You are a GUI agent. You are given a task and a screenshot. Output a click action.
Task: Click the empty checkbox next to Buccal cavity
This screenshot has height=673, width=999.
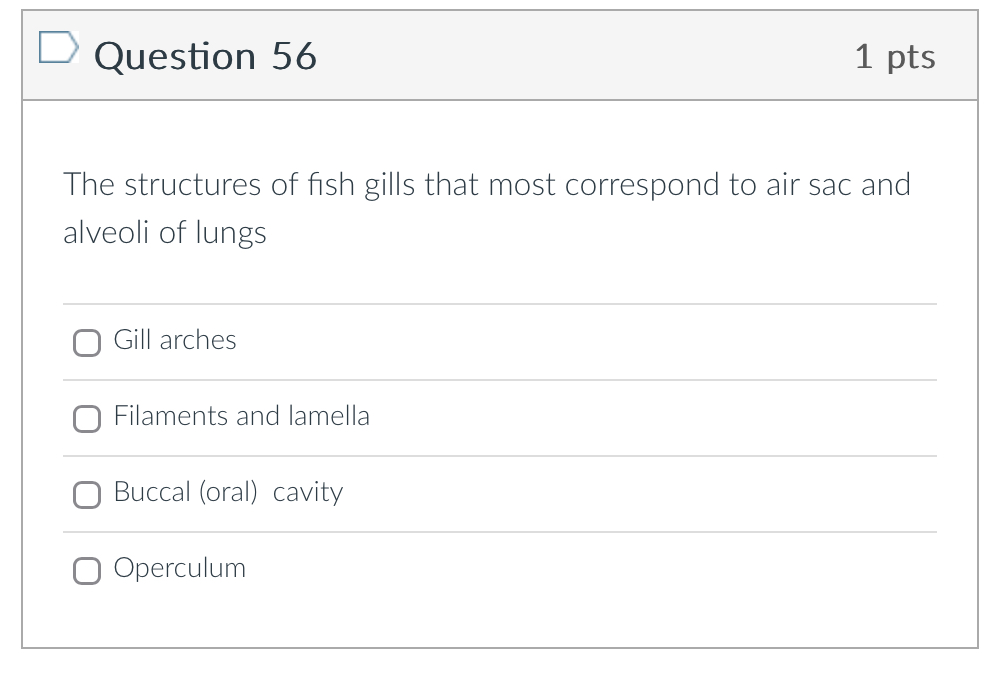pyautogui.click(x=87, y=495)
